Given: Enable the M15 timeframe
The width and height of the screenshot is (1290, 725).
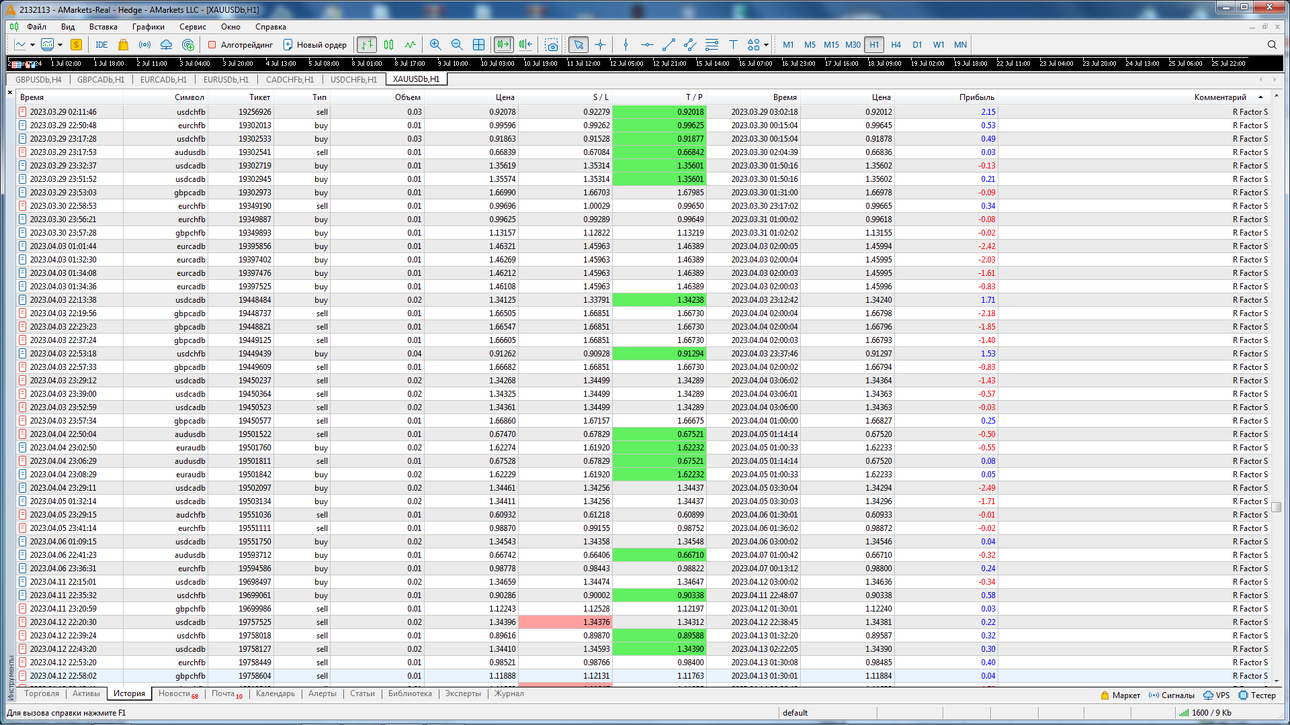Looking at the screenshot, I should 831,45.
